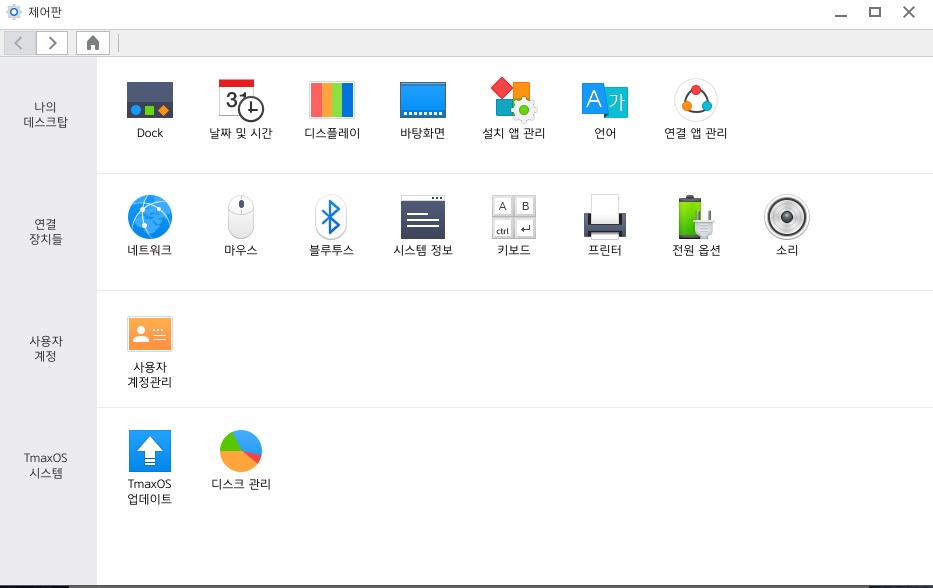Click the Home button in toolbar
This screenshot has width=933, height=588.
tap(92, 42)
